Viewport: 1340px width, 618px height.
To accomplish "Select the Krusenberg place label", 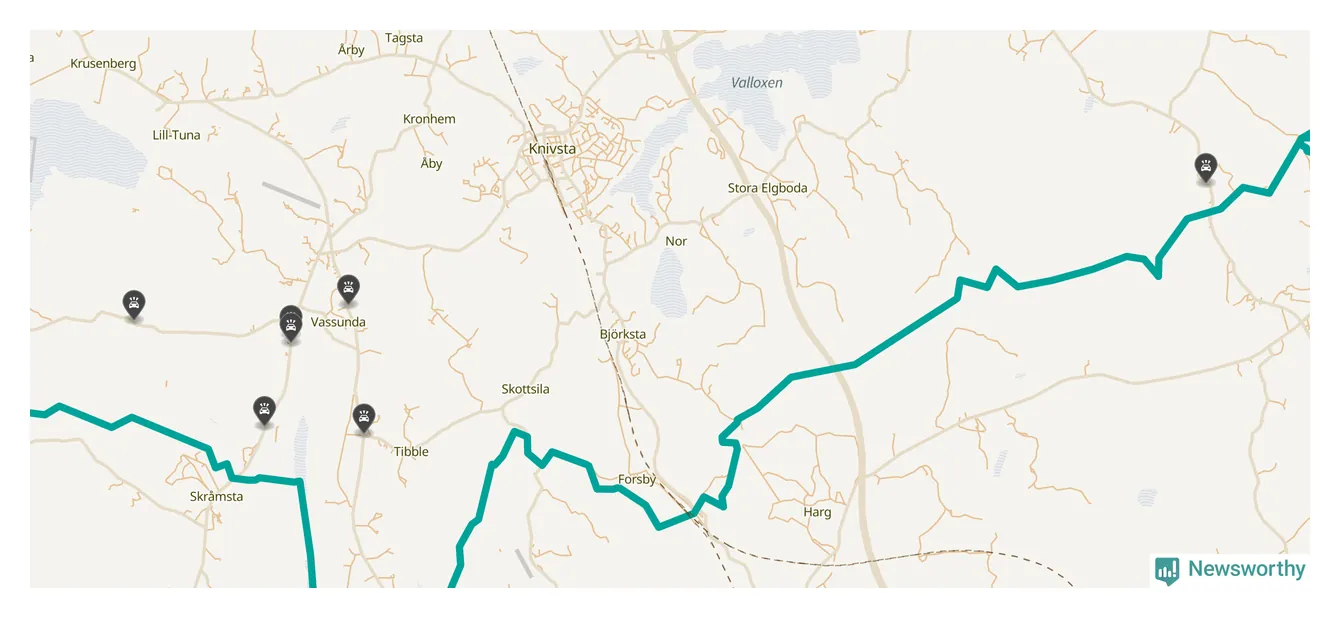I will coord(103,63).
